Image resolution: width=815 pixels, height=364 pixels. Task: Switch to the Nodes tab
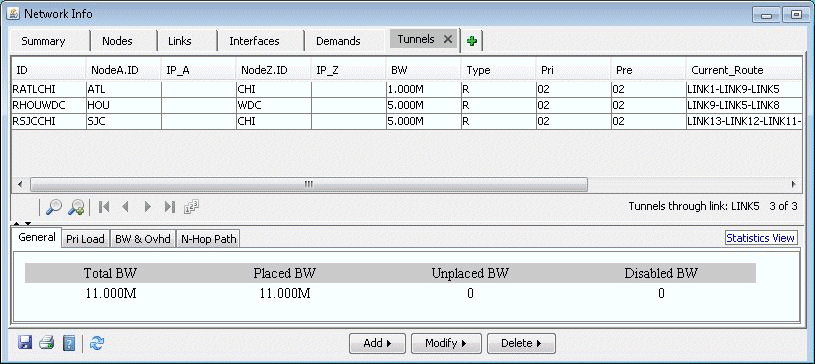coord(117,41)
